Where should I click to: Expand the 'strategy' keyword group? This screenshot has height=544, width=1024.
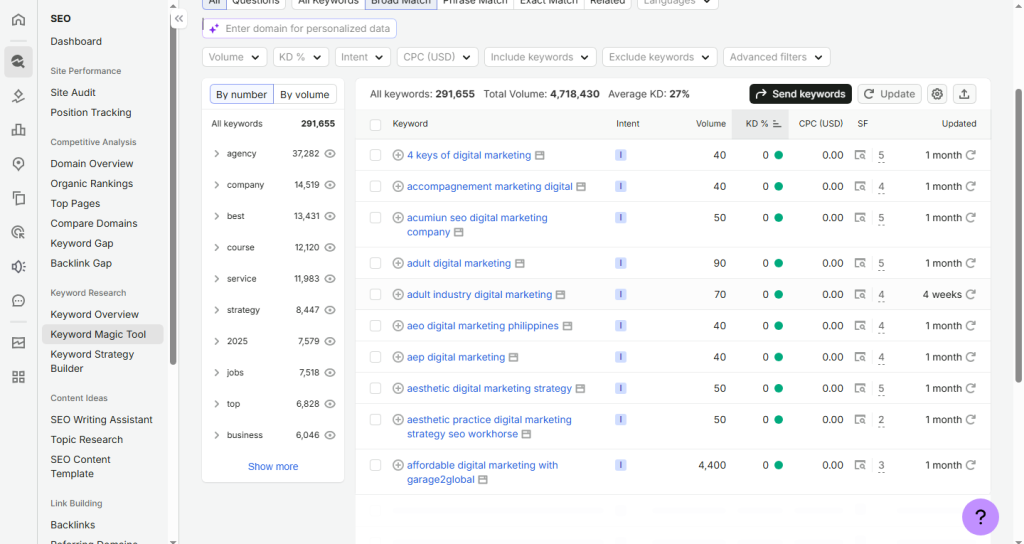[216, 310]
